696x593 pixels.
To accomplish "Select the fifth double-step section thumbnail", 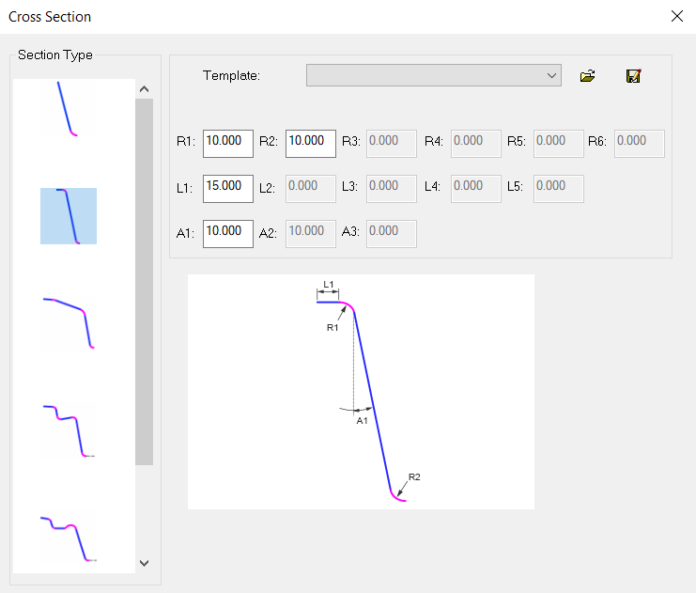I will pos(68,536).
